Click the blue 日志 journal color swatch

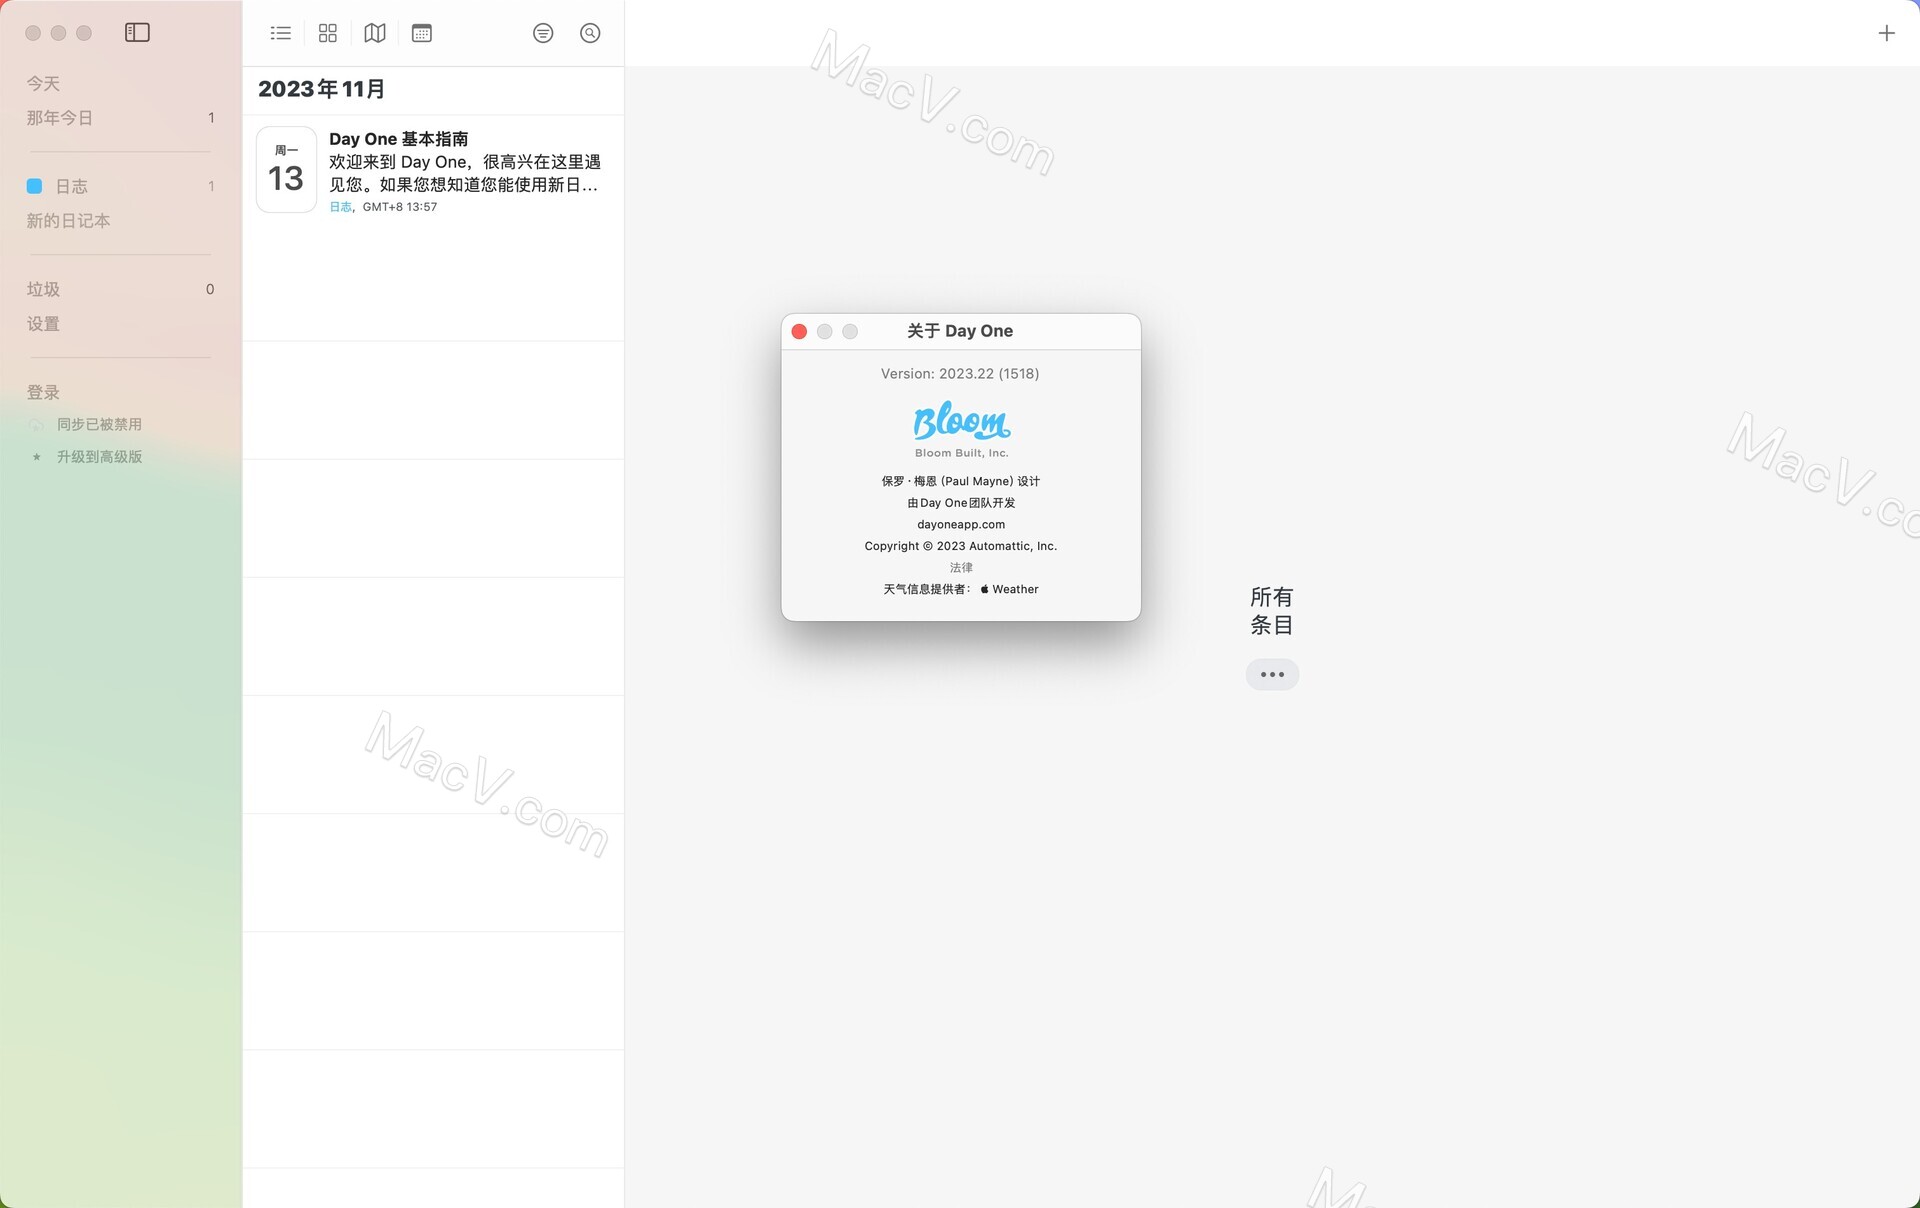tap(34, 186)
